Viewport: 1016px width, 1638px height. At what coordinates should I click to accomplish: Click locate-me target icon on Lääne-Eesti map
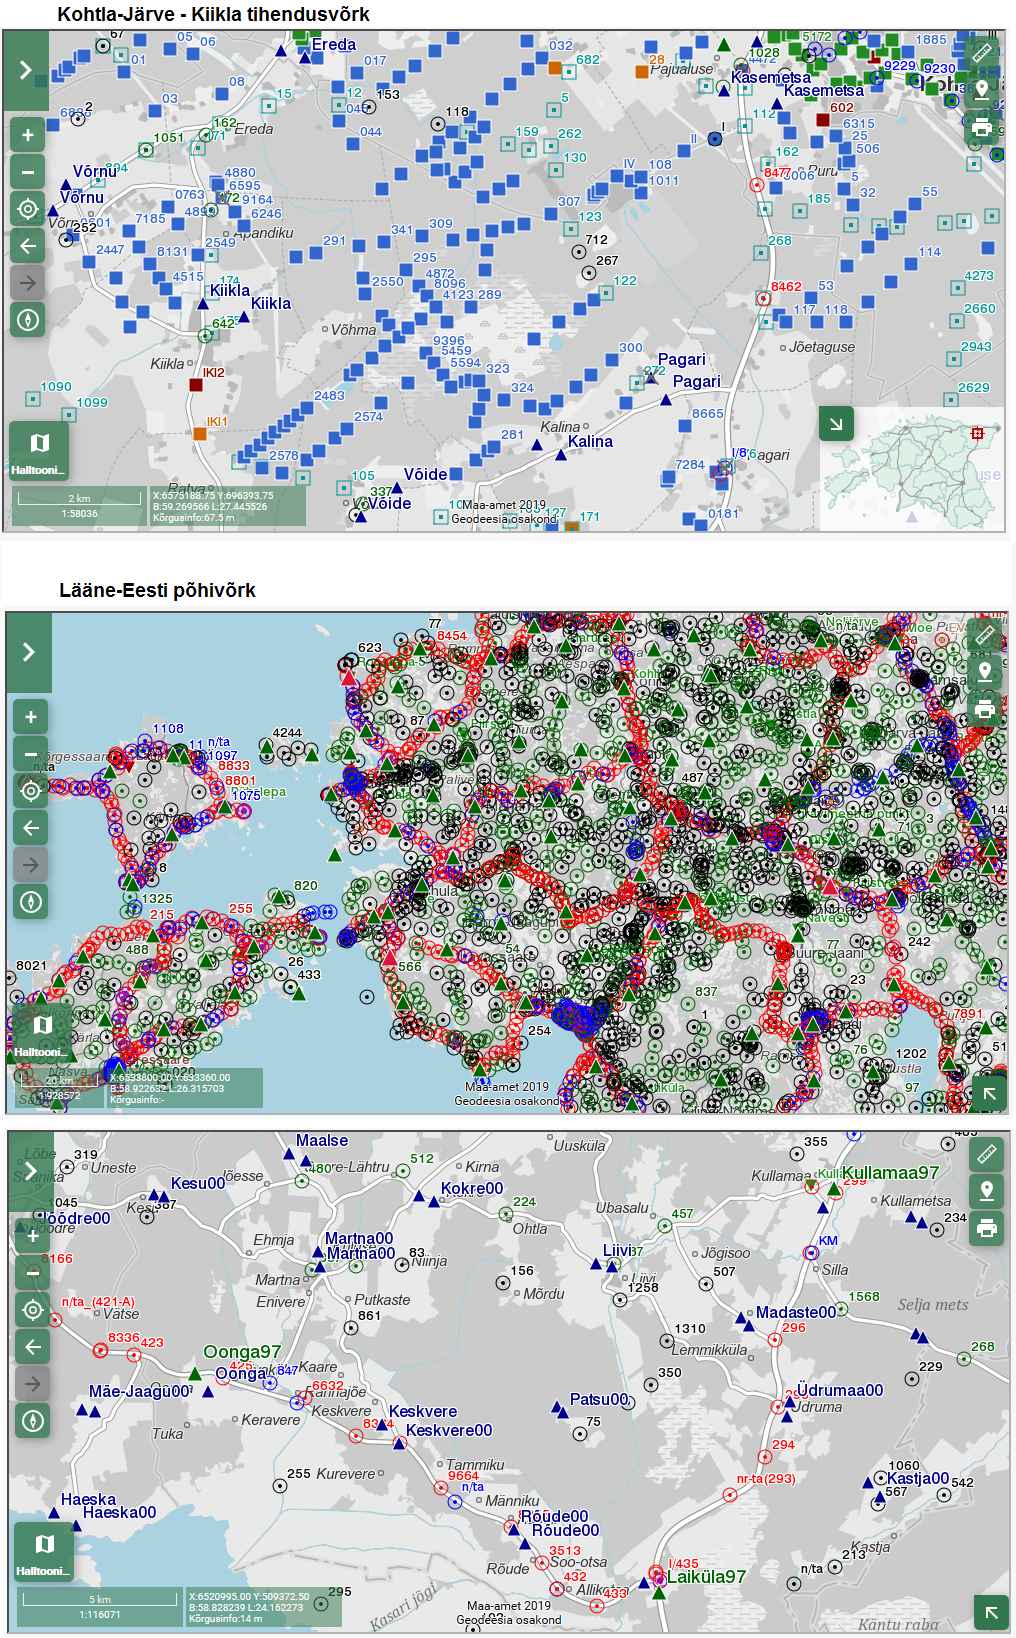coord(31,791)
